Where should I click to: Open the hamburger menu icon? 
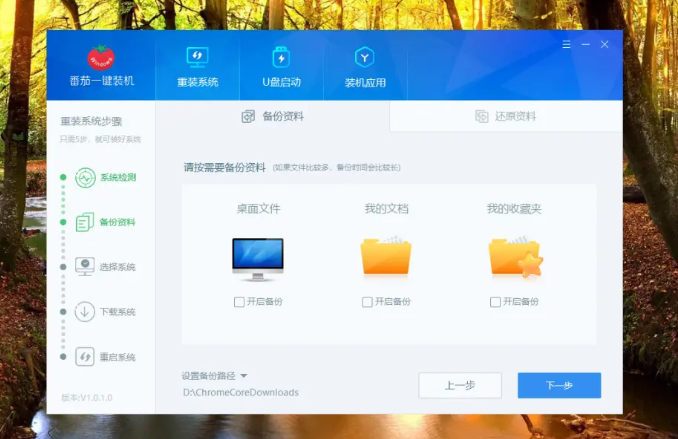point(566,44)
